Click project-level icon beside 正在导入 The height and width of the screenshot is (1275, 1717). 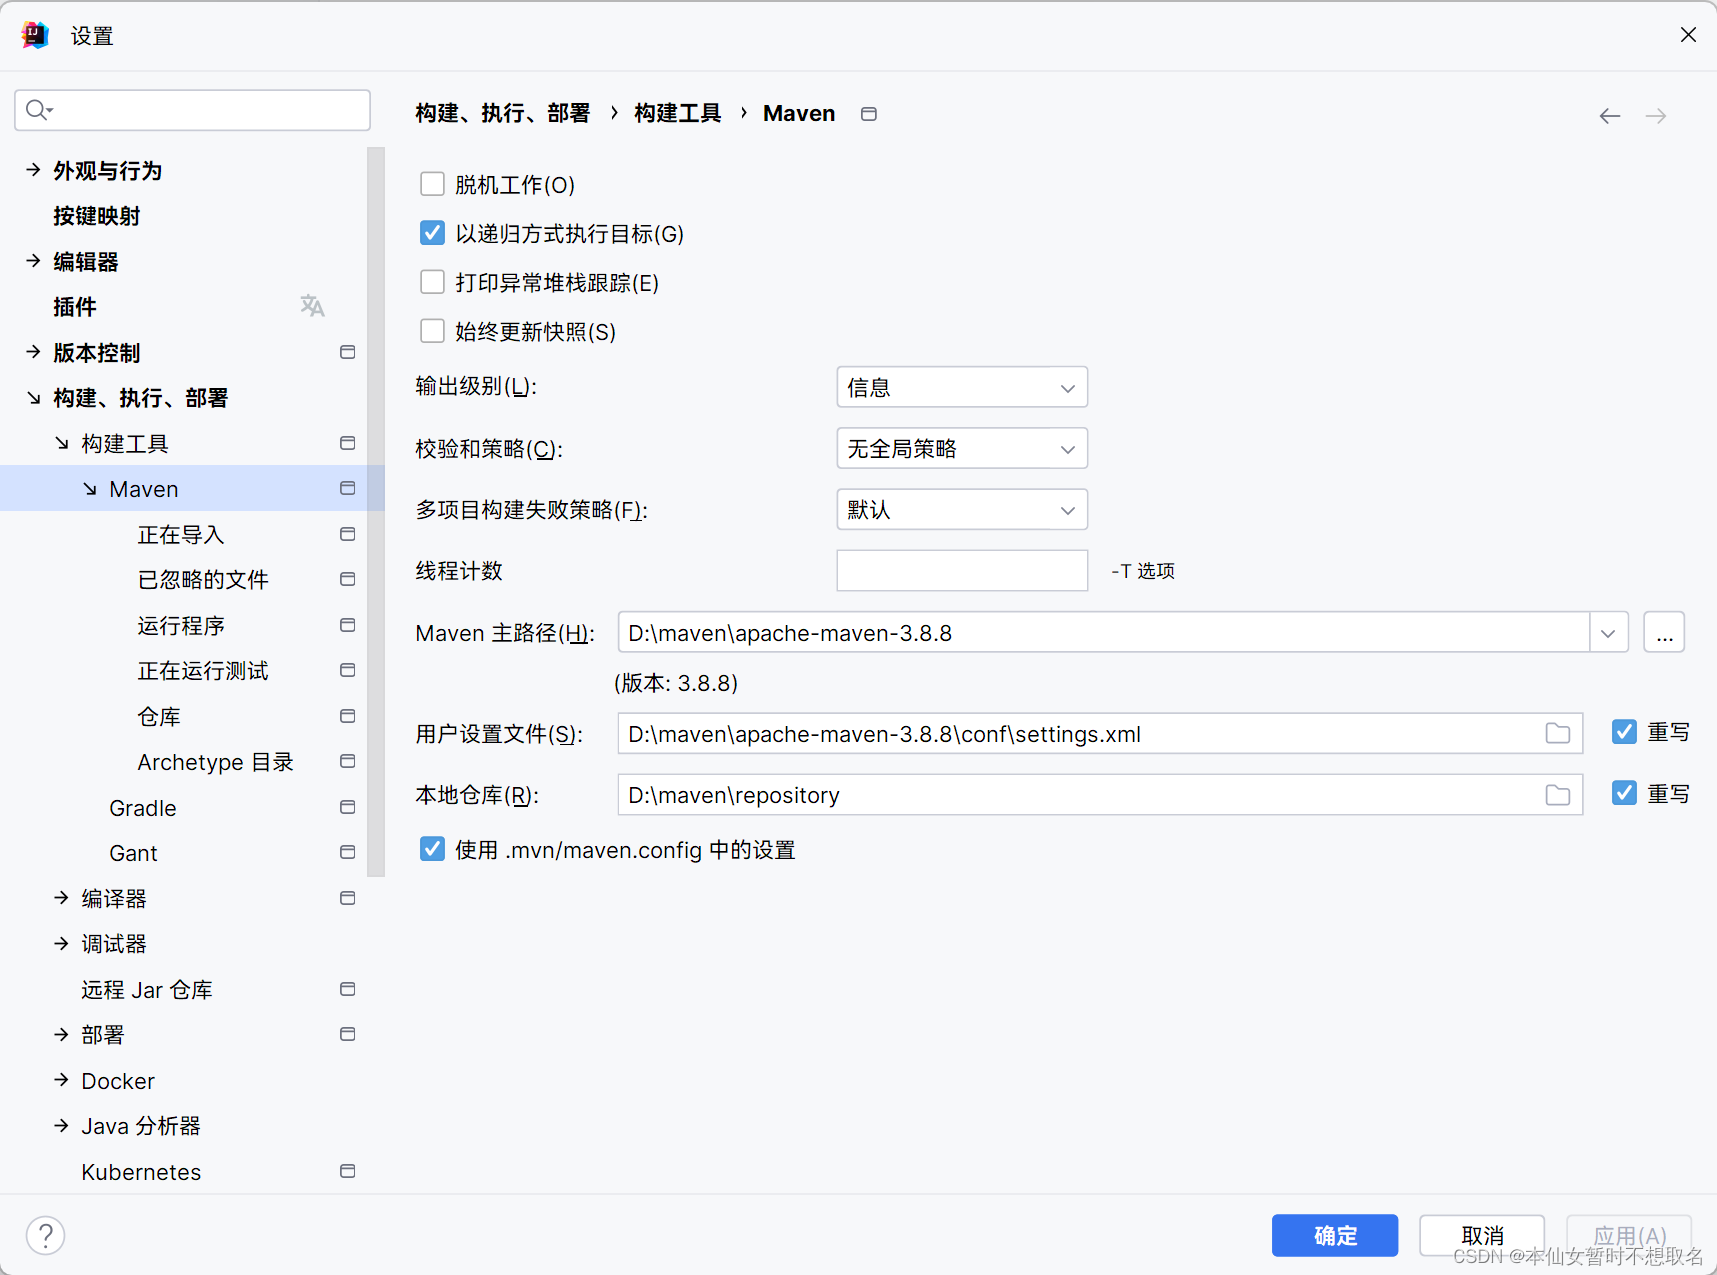(347, 534)
